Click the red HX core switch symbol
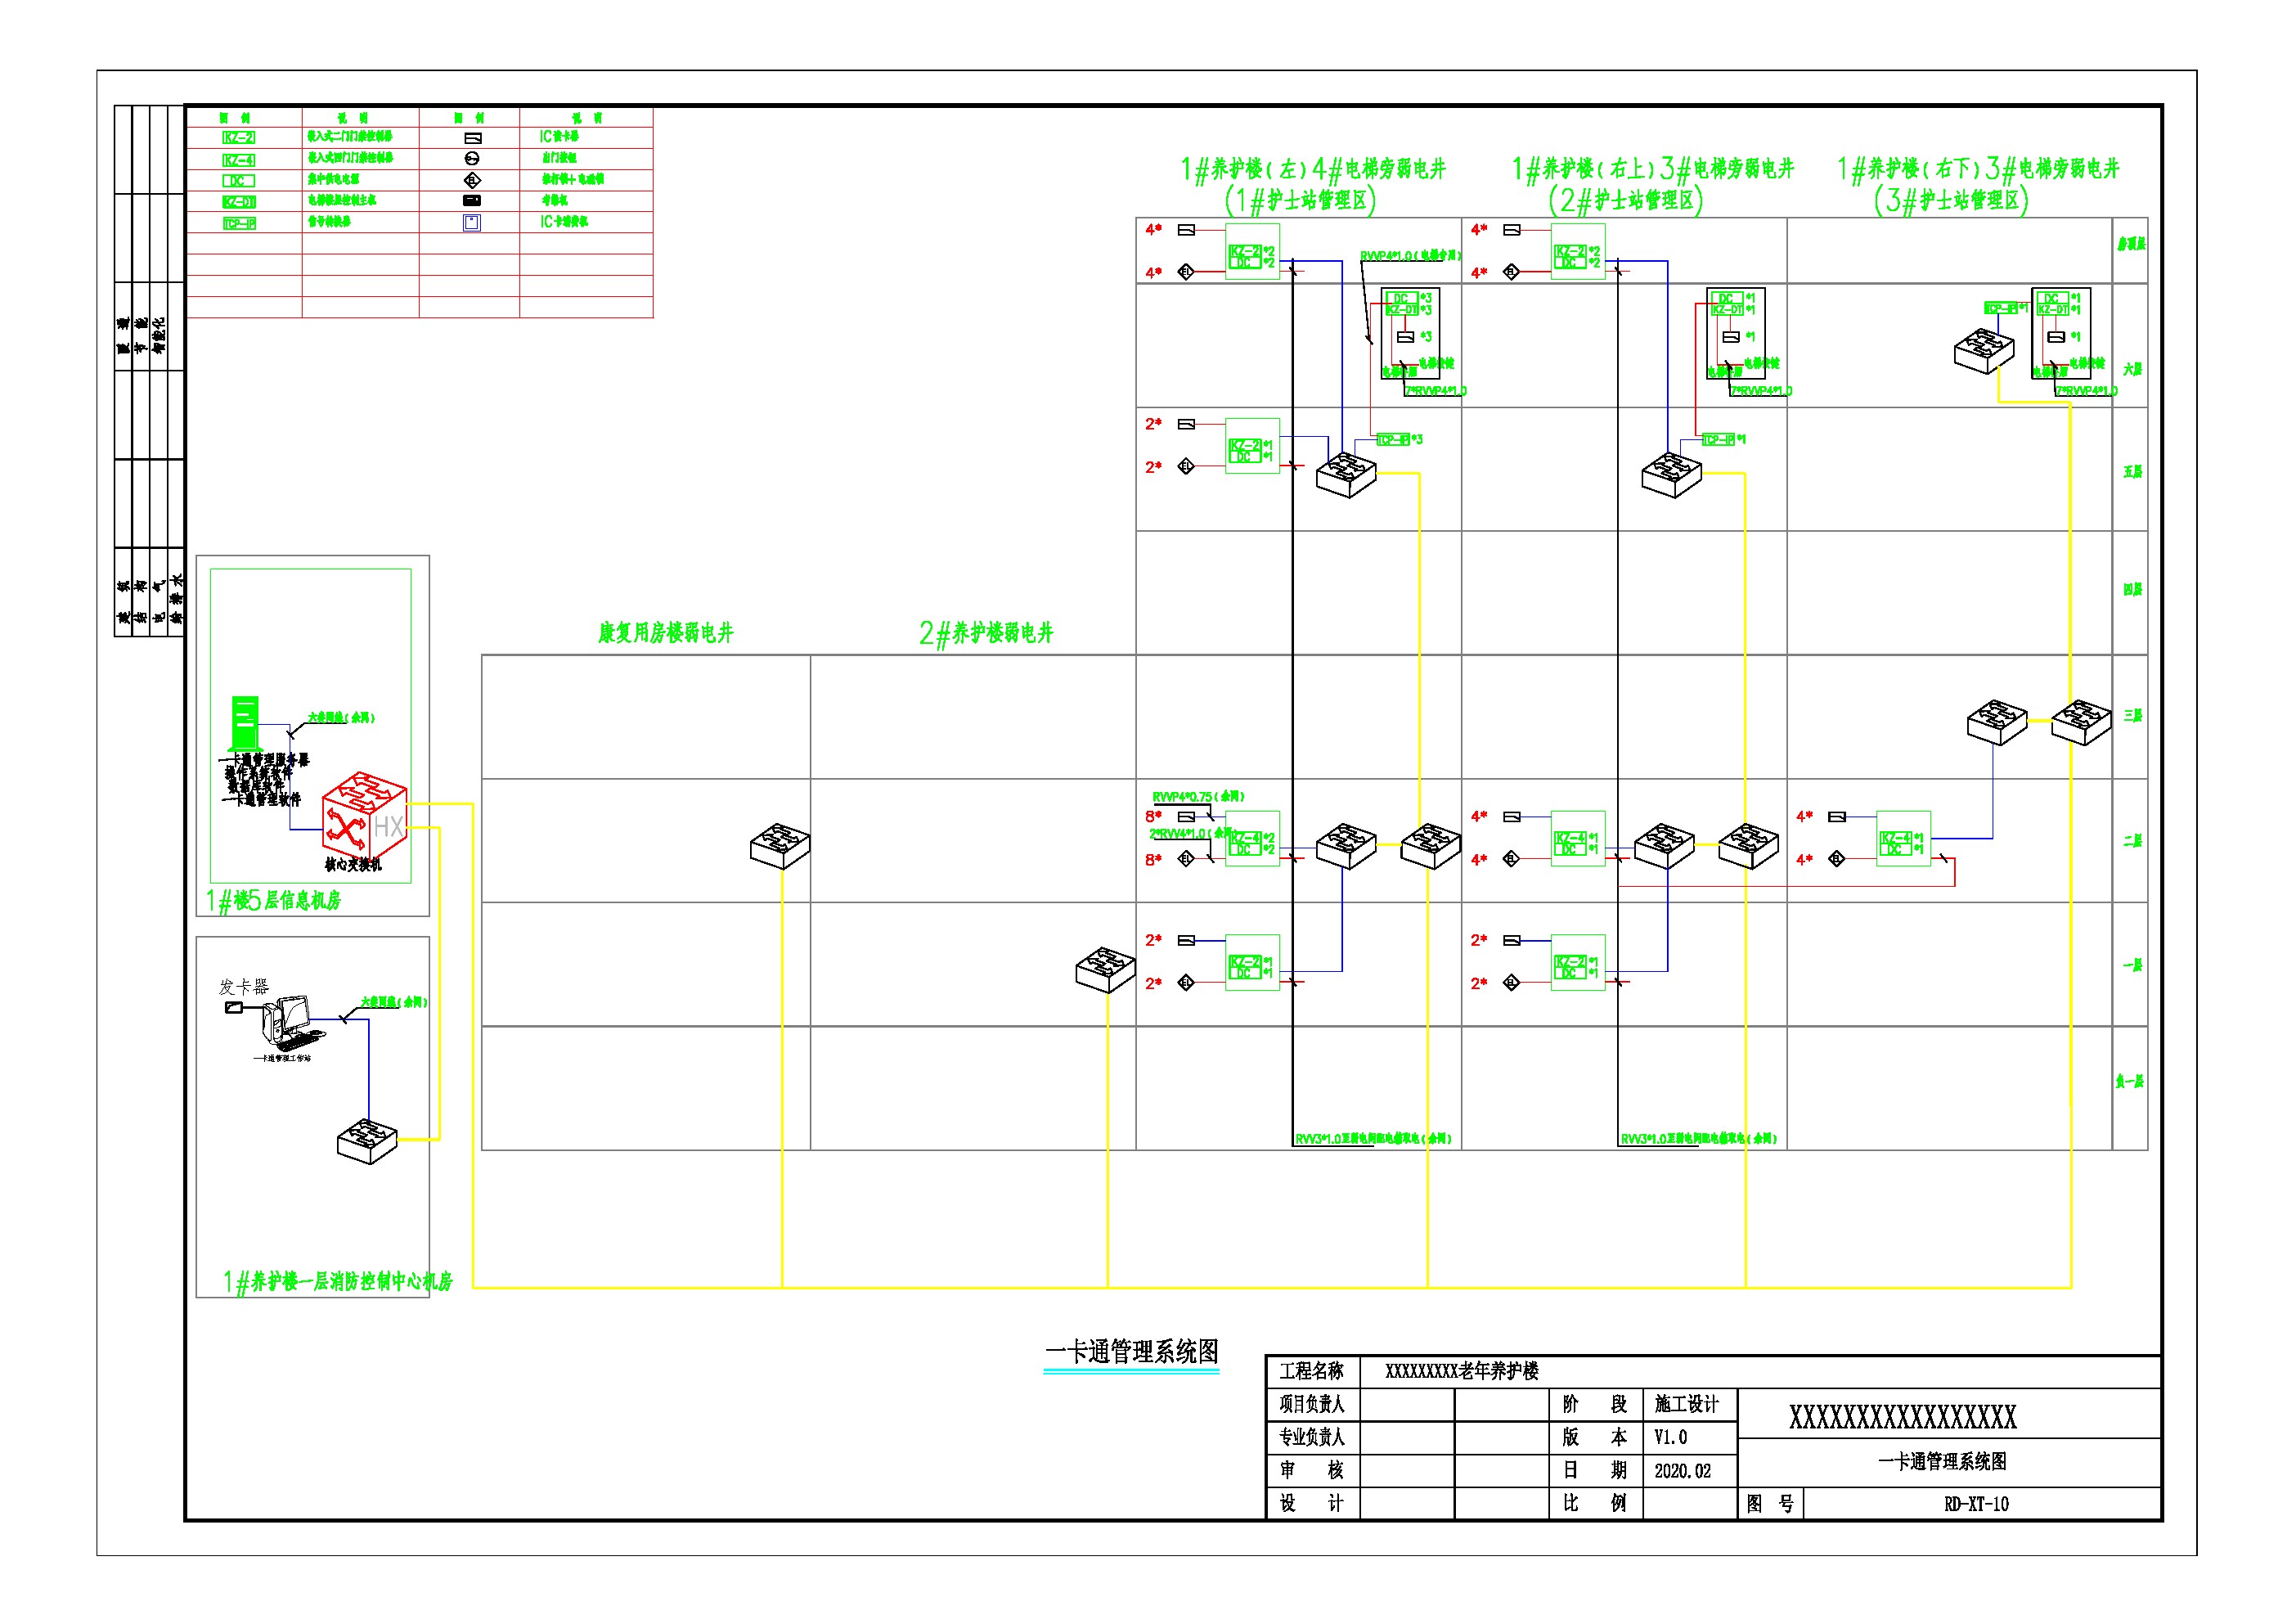 click(365, 816)
